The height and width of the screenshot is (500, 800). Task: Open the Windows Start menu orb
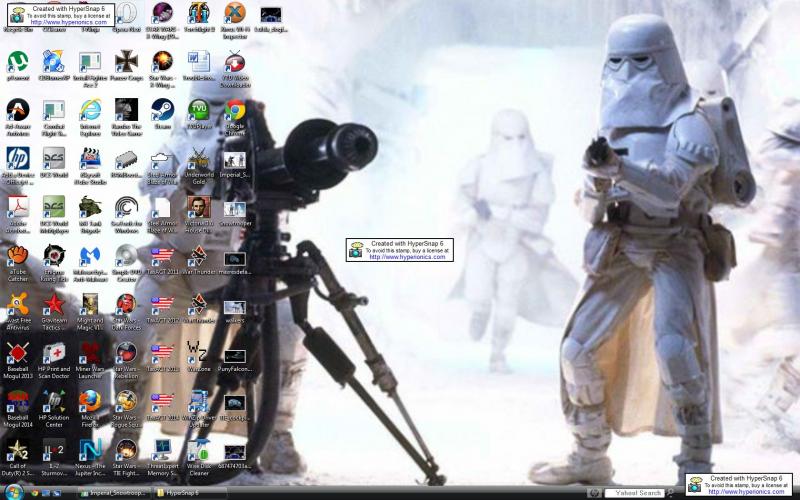tap(13, 493)
